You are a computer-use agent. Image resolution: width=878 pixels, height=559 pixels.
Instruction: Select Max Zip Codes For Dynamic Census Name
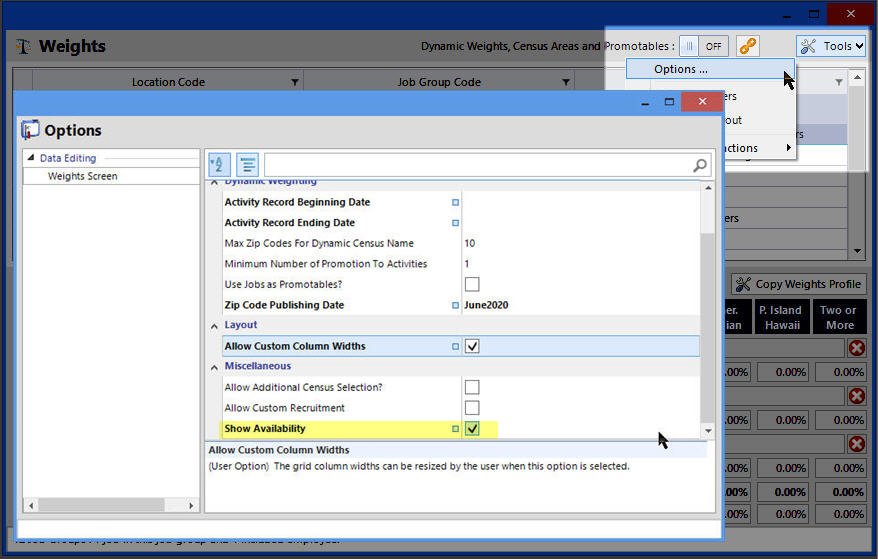pos(319,243)
